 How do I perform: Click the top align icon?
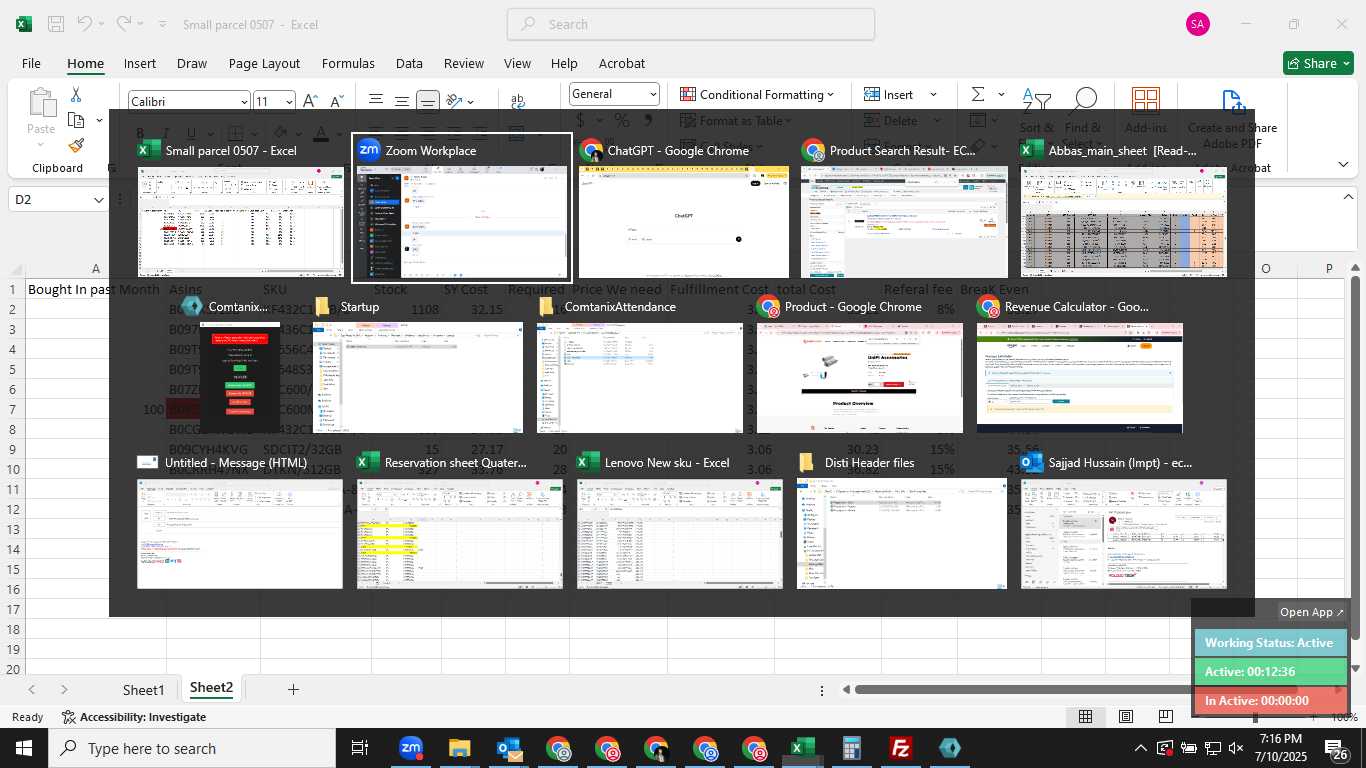tap(376, 100)
